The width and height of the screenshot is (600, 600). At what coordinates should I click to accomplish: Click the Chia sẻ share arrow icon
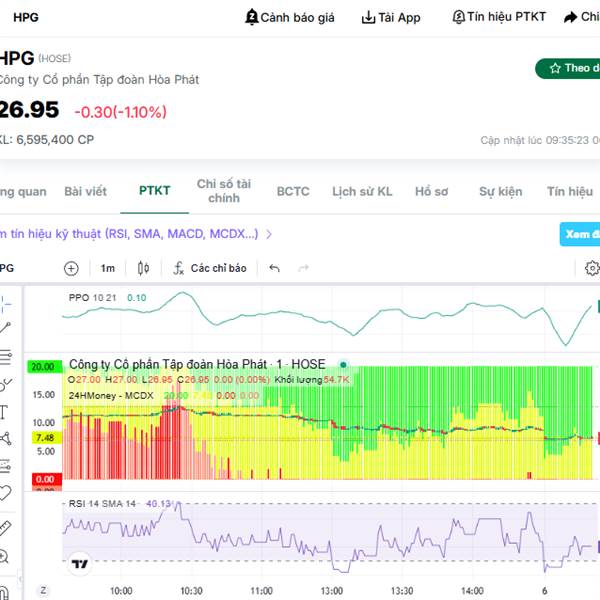pos(570,17)
